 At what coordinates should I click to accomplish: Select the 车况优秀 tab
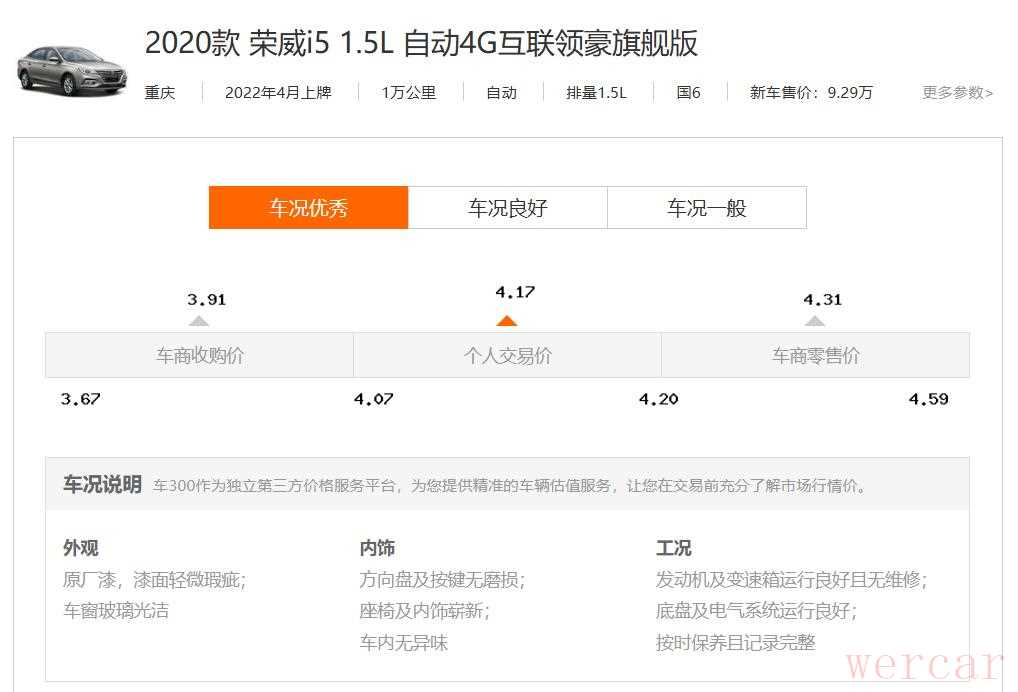(x=308, y=208)
